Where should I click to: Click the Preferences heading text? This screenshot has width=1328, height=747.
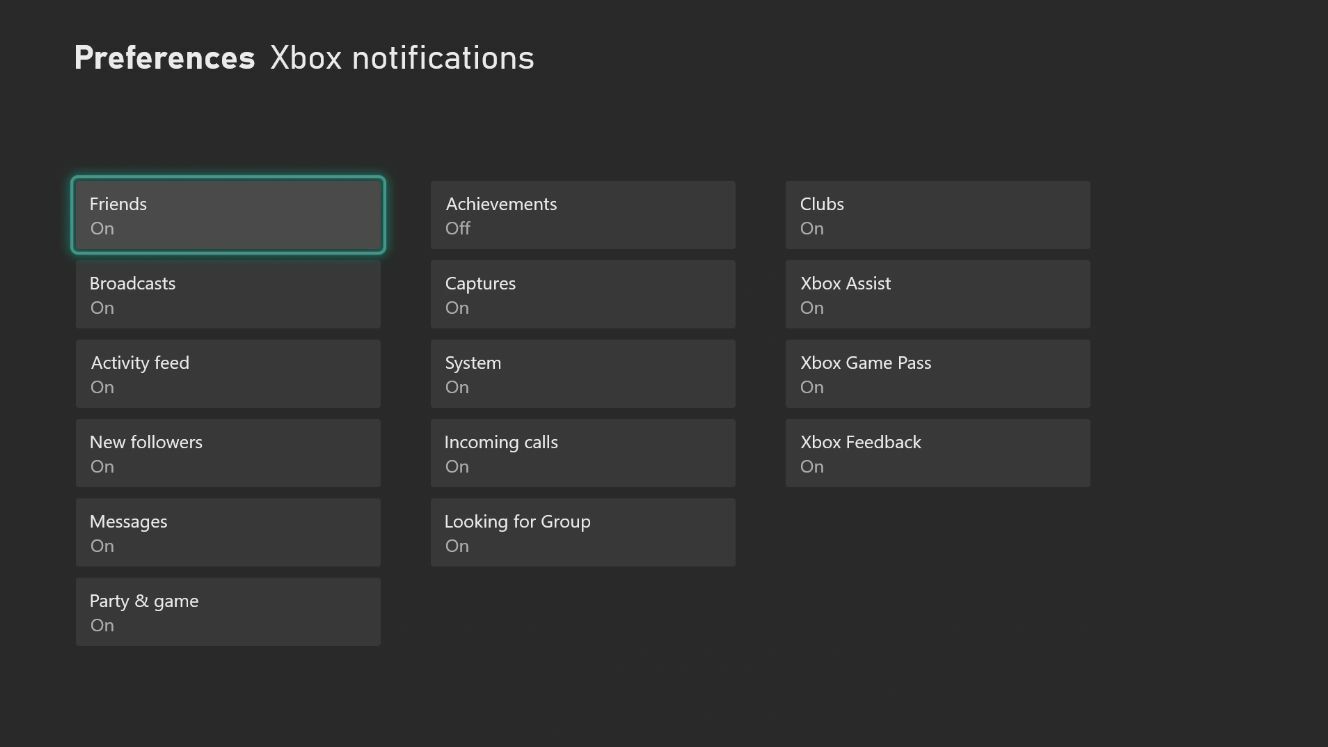coord(165,58)
